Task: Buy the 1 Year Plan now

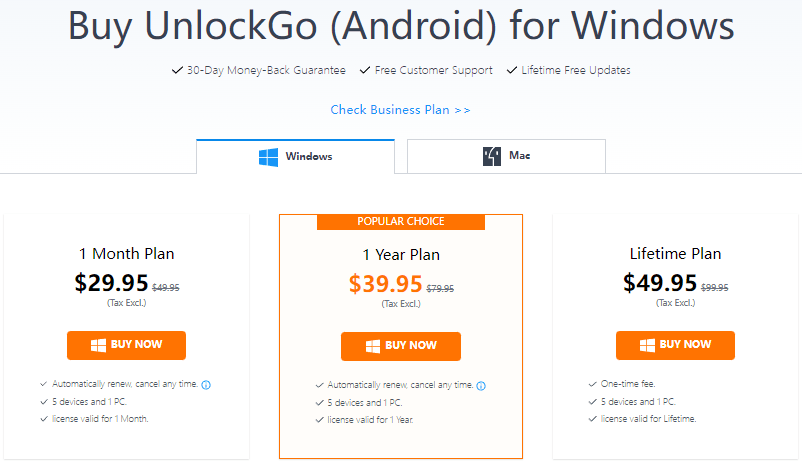Action: (x=400, y=346)
